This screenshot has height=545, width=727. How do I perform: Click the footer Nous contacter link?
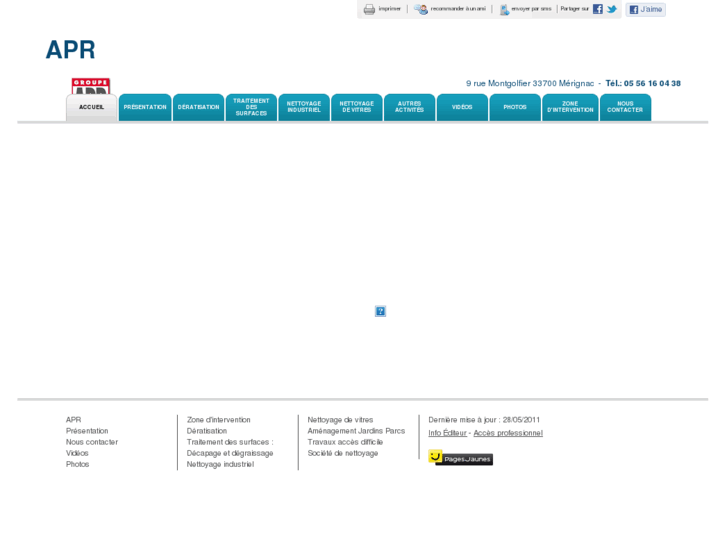tap(92, 442)
